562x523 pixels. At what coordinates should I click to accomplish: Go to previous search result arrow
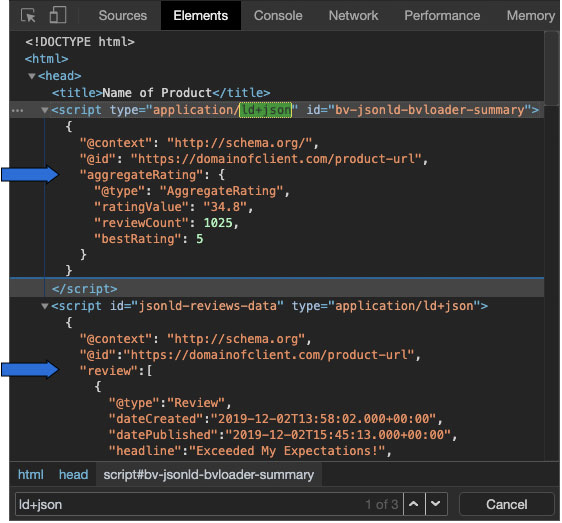pyautogui.click(x=414, y=504)
